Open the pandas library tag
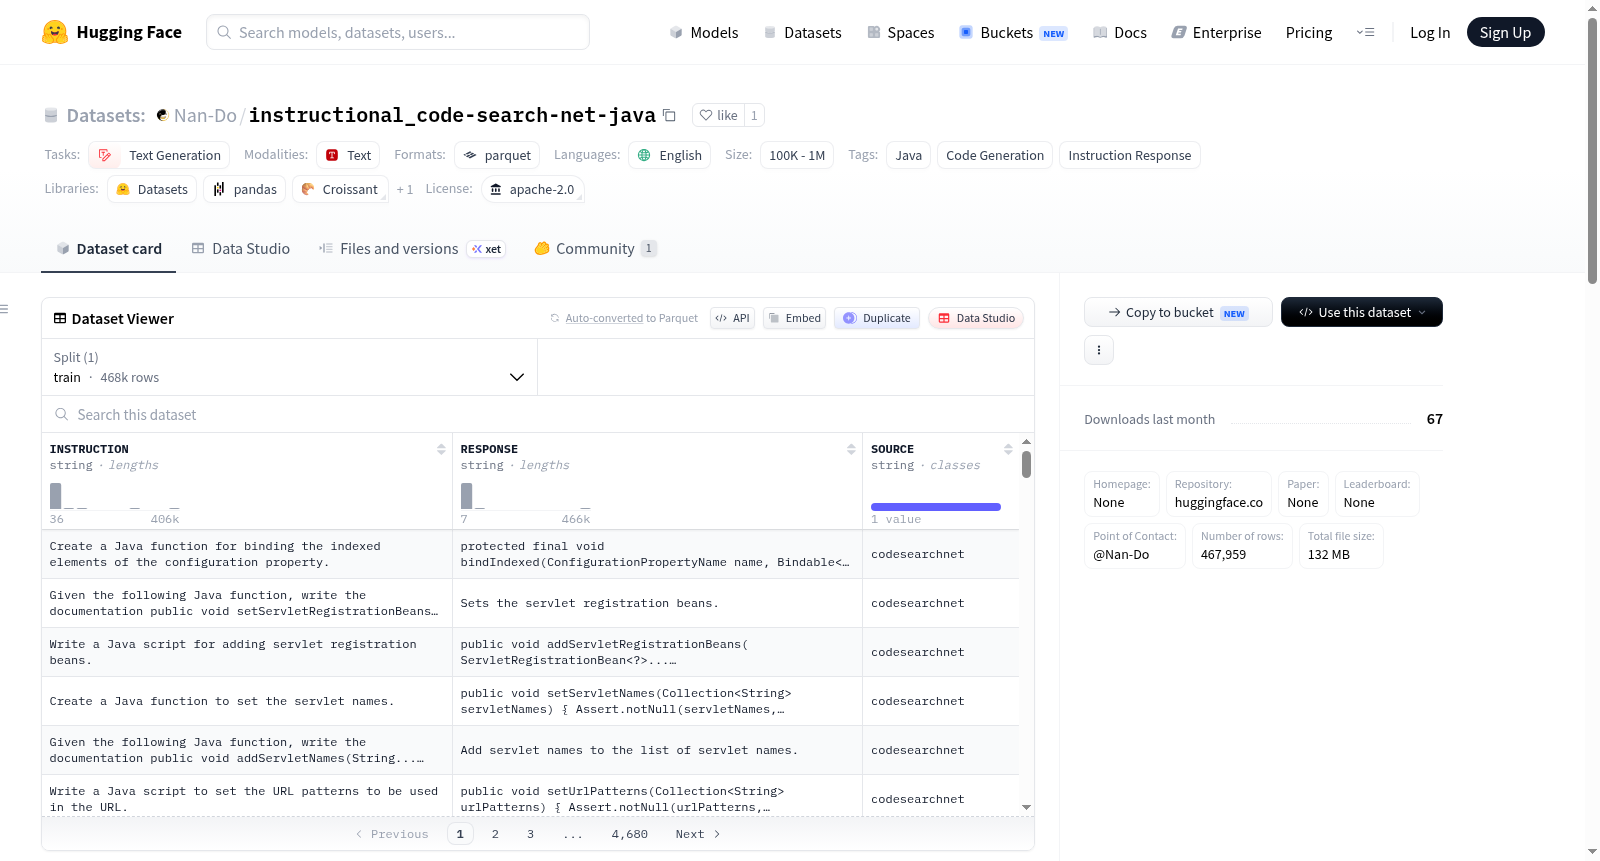This screenshot has width=1600, height=861. click(245, 189)
